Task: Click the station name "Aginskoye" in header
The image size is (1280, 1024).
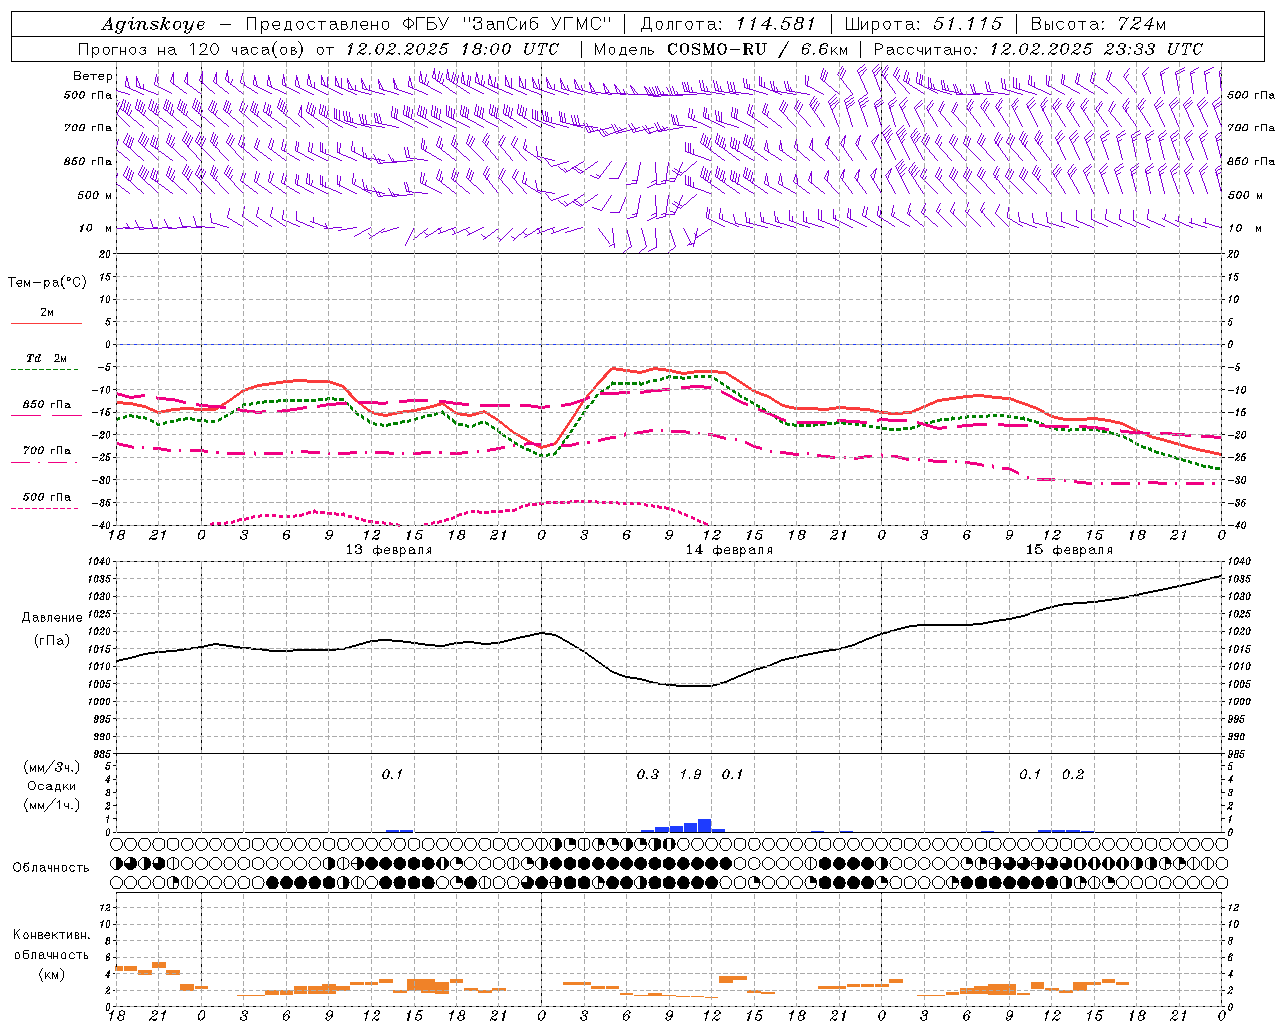Action: click(x=153, y=24)
